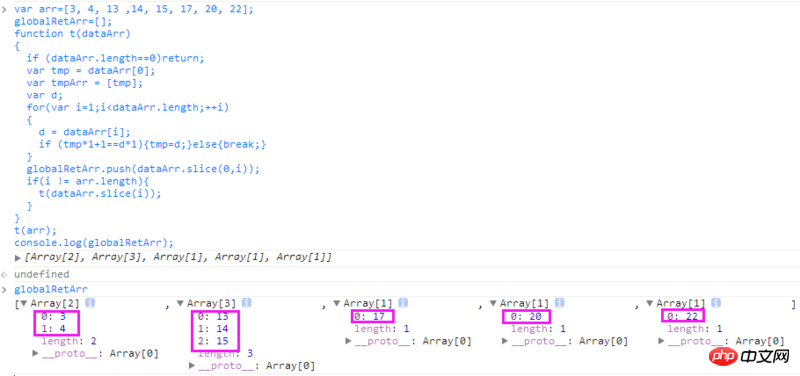
Task: Expand the logged [Array[2], Array[3]...] summary line
Action: click(18, 258)
